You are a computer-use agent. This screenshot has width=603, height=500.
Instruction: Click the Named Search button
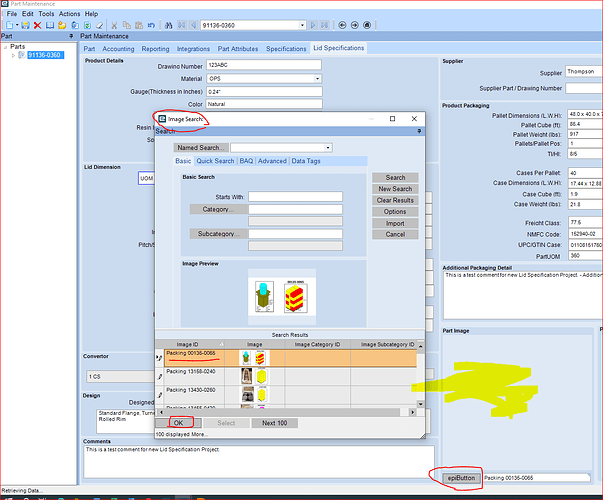click(x=201, y=148)
